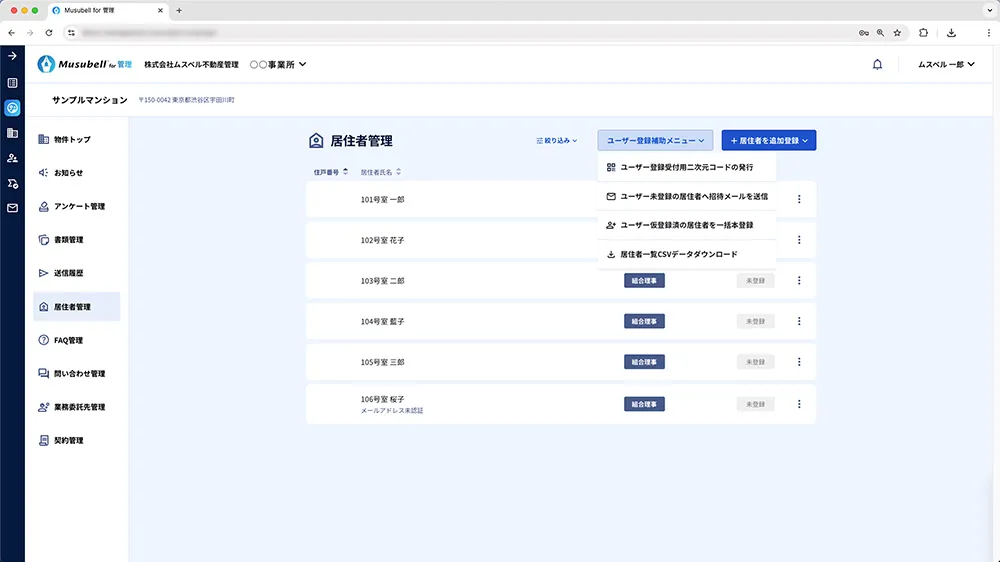Open the three-dot menu for 103号室 二郎
Screen dimensions: 1000x562
(x=799, y=280)
